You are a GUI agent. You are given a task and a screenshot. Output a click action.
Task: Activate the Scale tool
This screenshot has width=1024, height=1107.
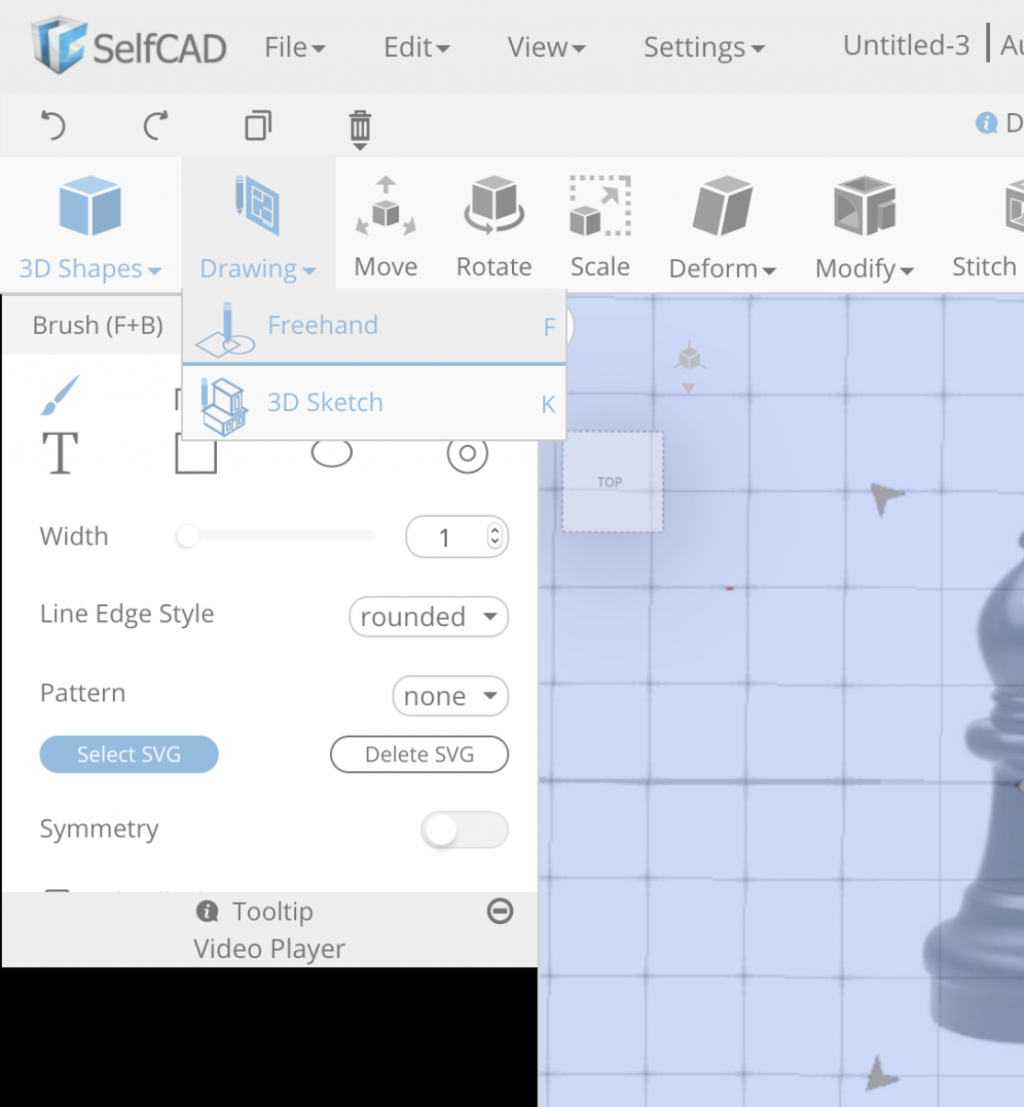[599, 225]
